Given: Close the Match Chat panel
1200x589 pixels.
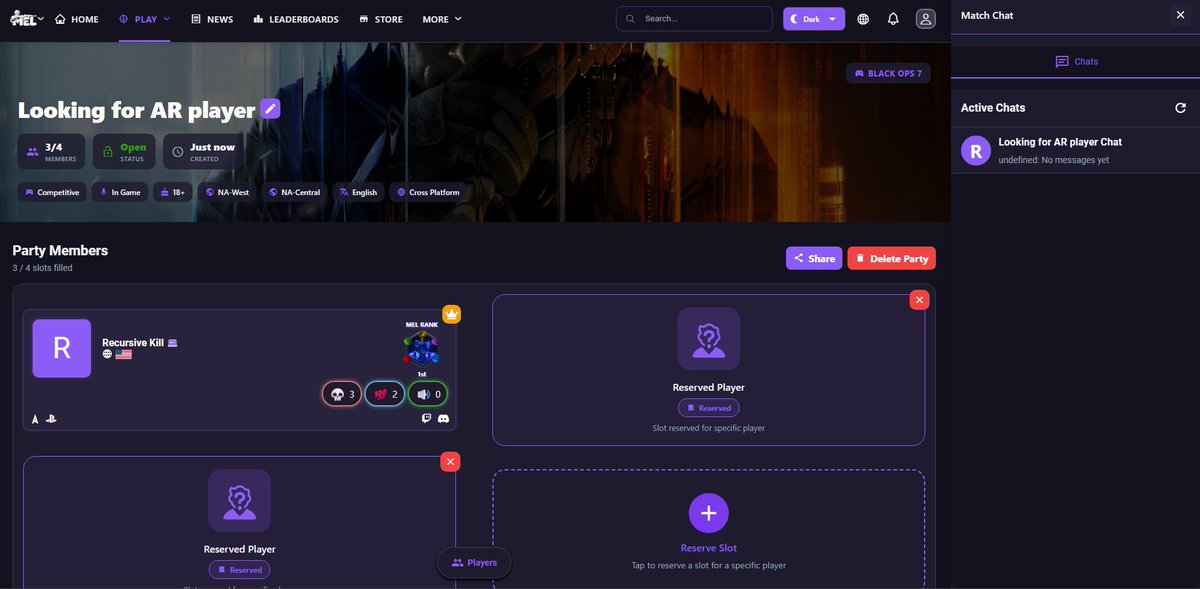Looking at the screenshot, I should (x=1179, y=15).
